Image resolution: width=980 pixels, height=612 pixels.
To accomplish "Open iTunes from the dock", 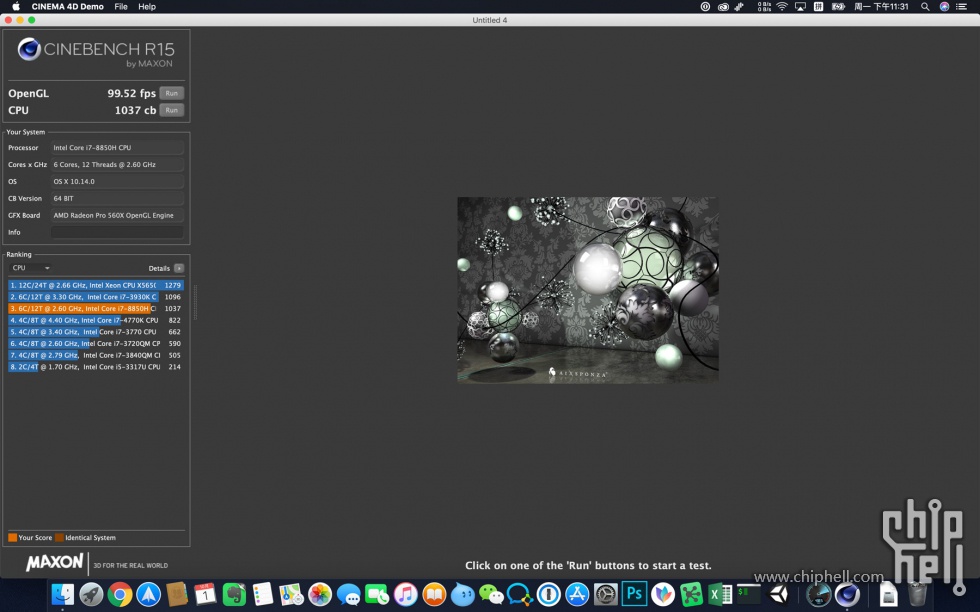I will tap(406, 594).
